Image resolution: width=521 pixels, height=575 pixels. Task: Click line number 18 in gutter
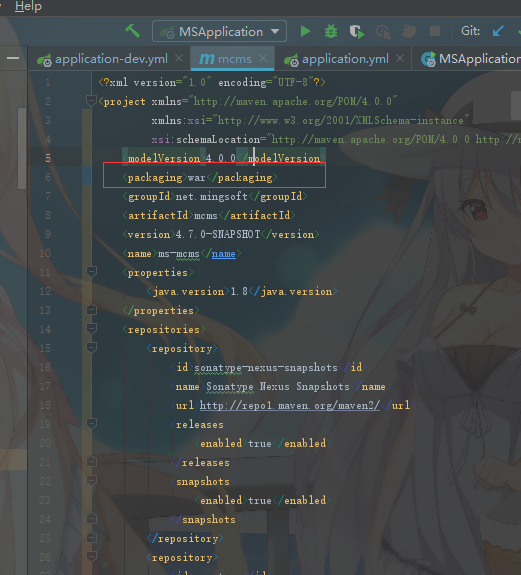point(45,406)
